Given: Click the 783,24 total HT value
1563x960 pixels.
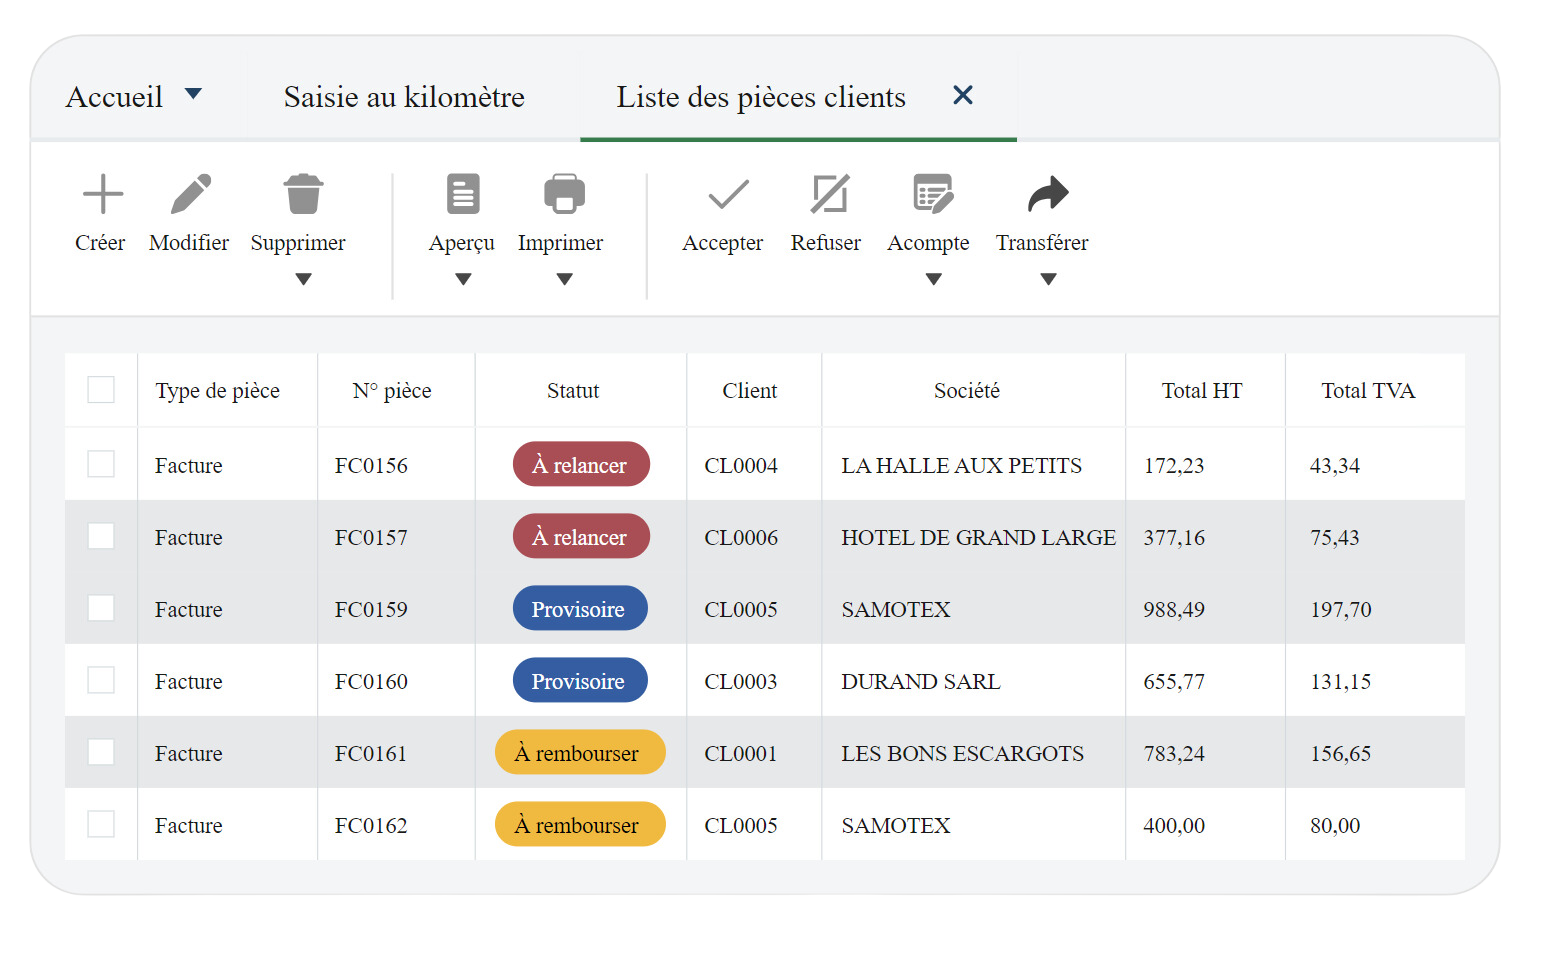Looking at the screenshot, I should point(1174,753).
